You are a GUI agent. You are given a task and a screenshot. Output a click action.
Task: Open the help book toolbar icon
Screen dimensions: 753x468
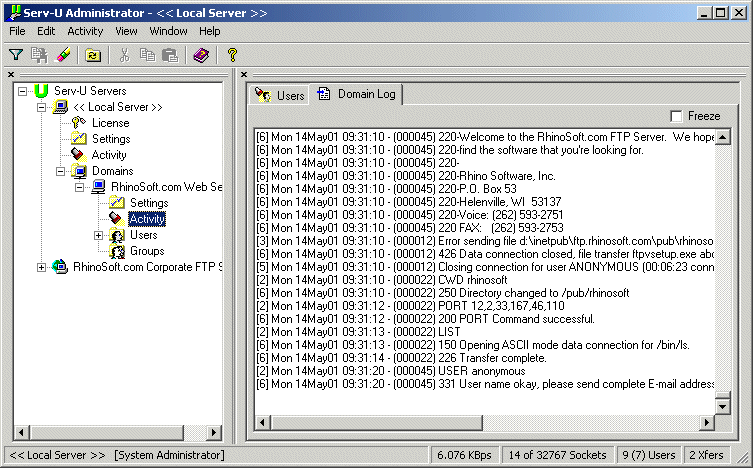point(201,55)
